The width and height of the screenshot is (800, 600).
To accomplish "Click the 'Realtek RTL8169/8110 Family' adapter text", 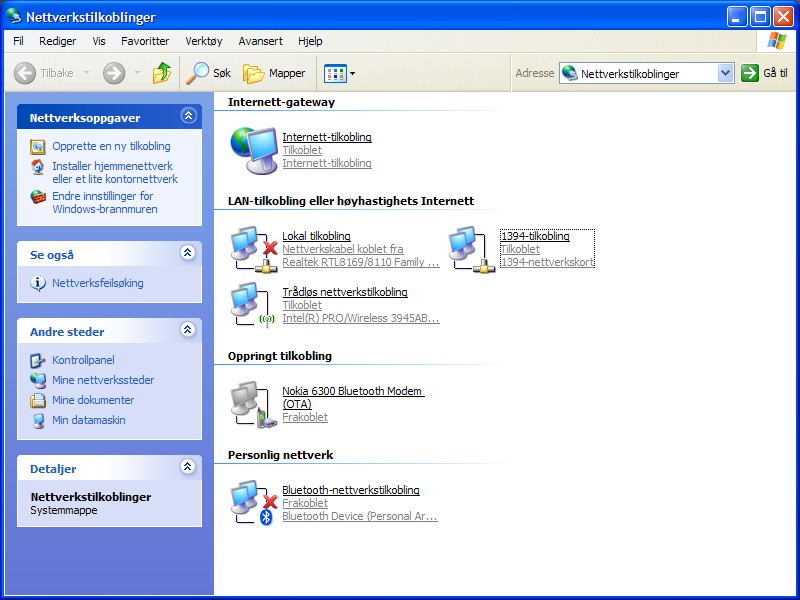I will click(361, 262).
